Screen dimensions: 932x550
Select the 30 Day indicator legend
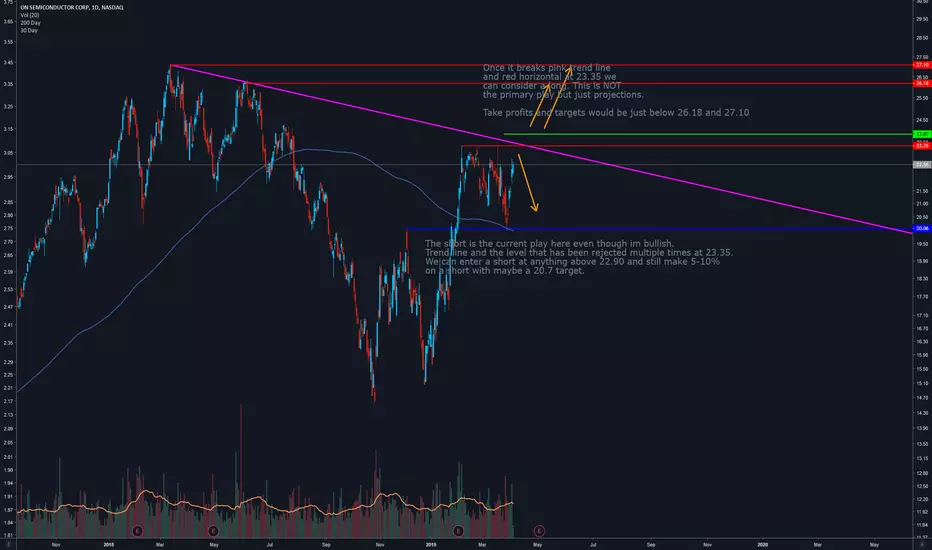point(29,30)
